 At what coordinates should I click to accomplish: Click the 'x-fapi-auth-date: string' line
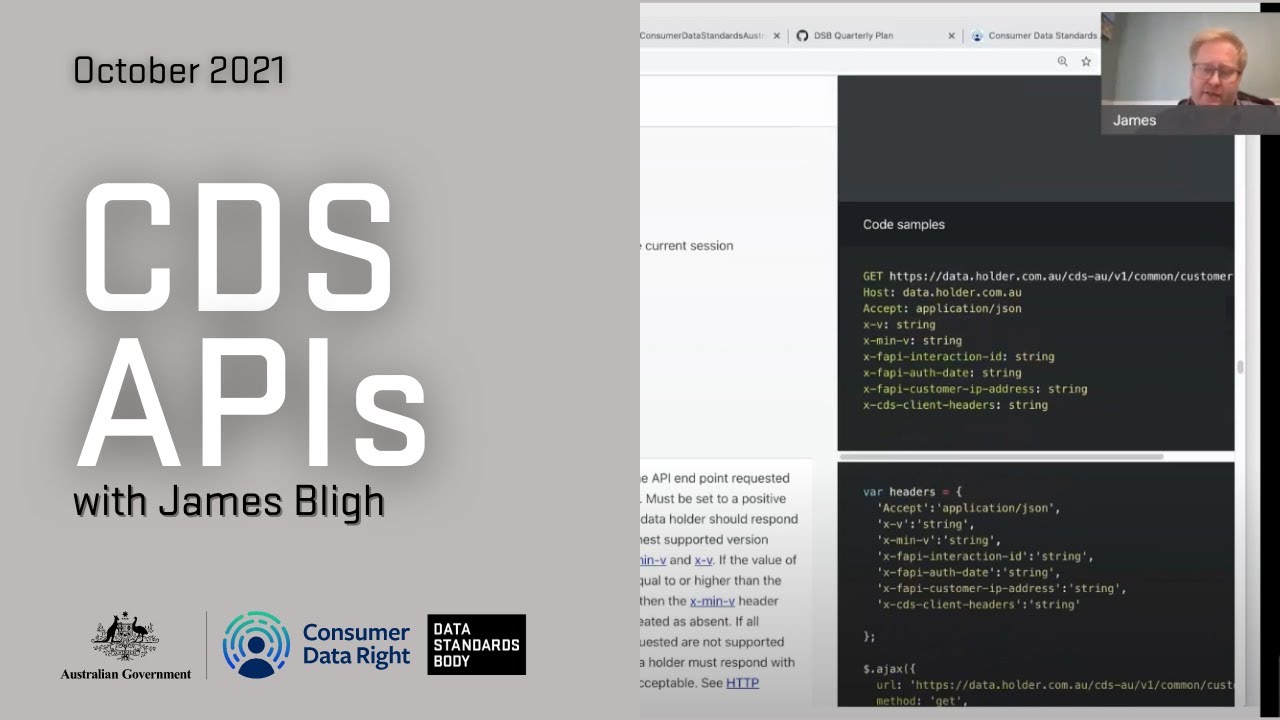(942, 372)
